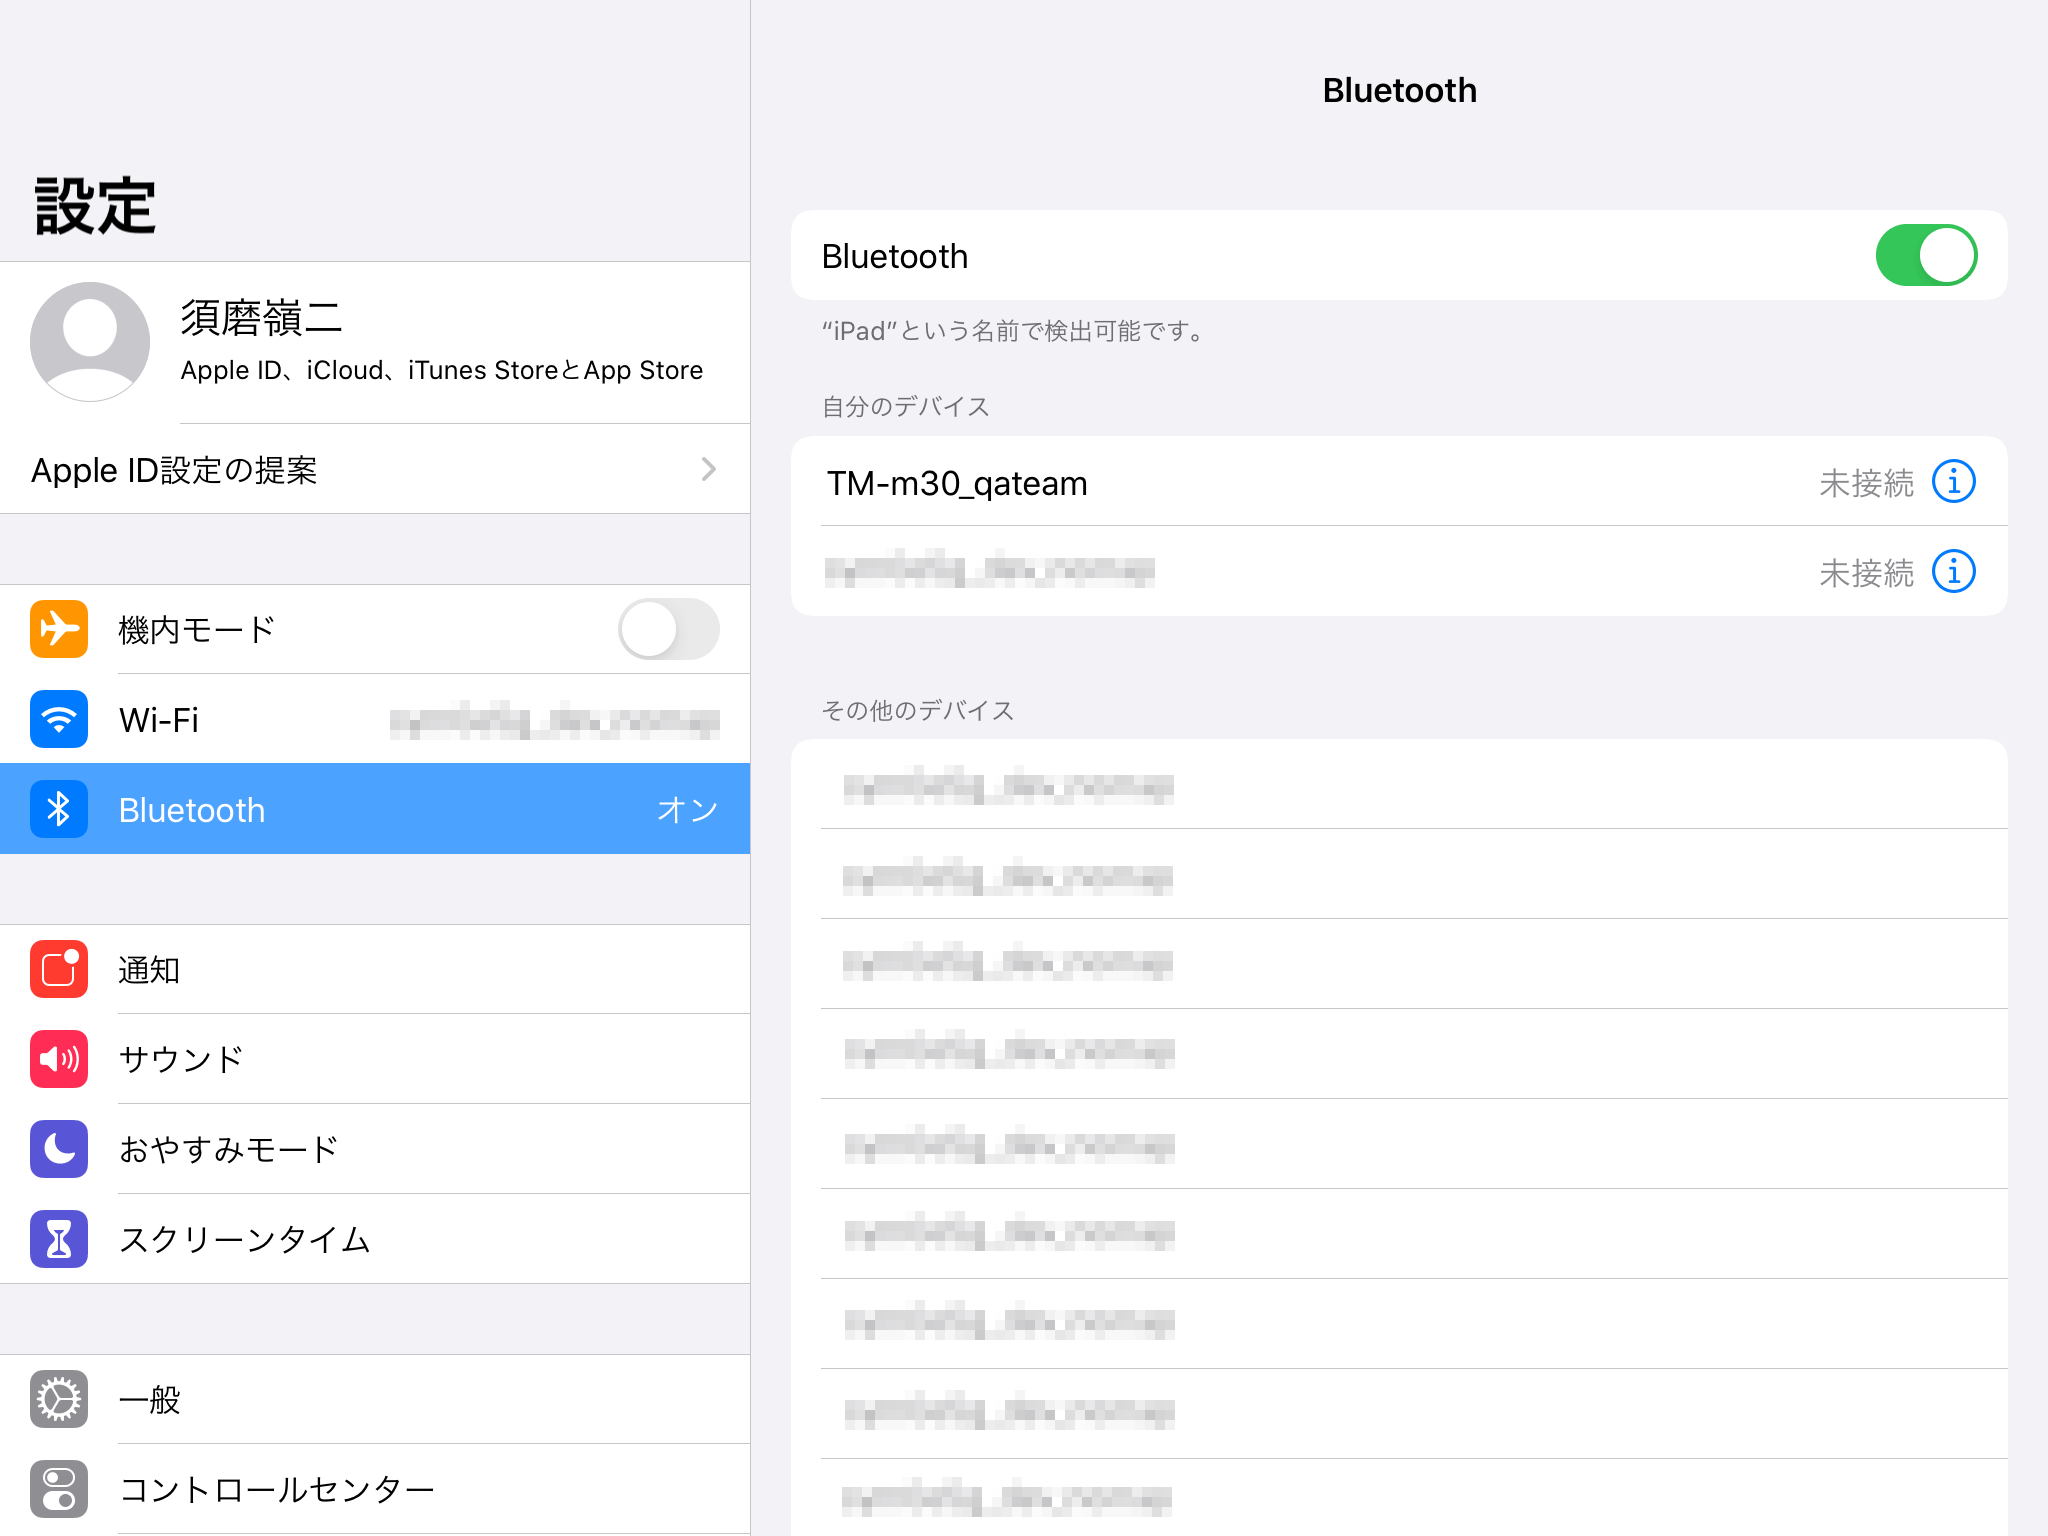
Task: Tap the Bluetooth symbol icon in sidebar
Action: 59,809
